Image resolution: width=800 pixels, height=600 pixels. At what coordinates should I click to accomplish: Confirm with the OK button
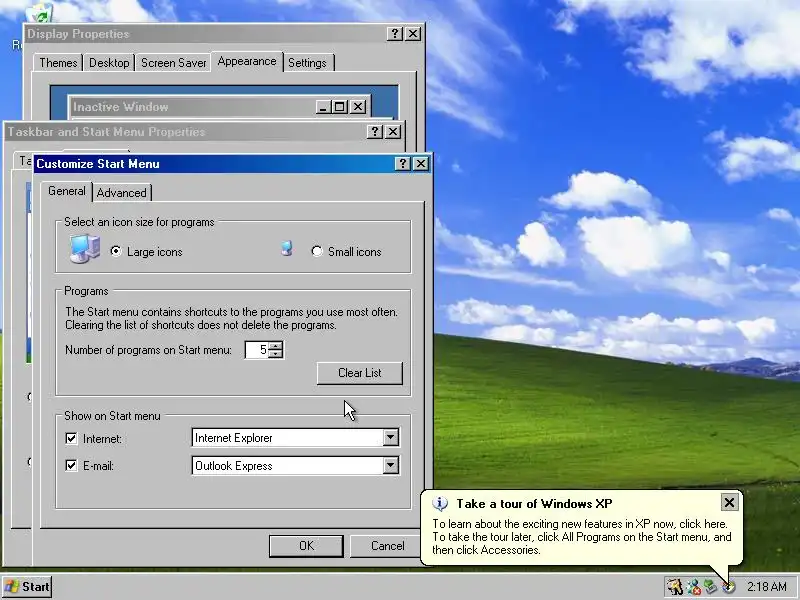click(306, 546)
